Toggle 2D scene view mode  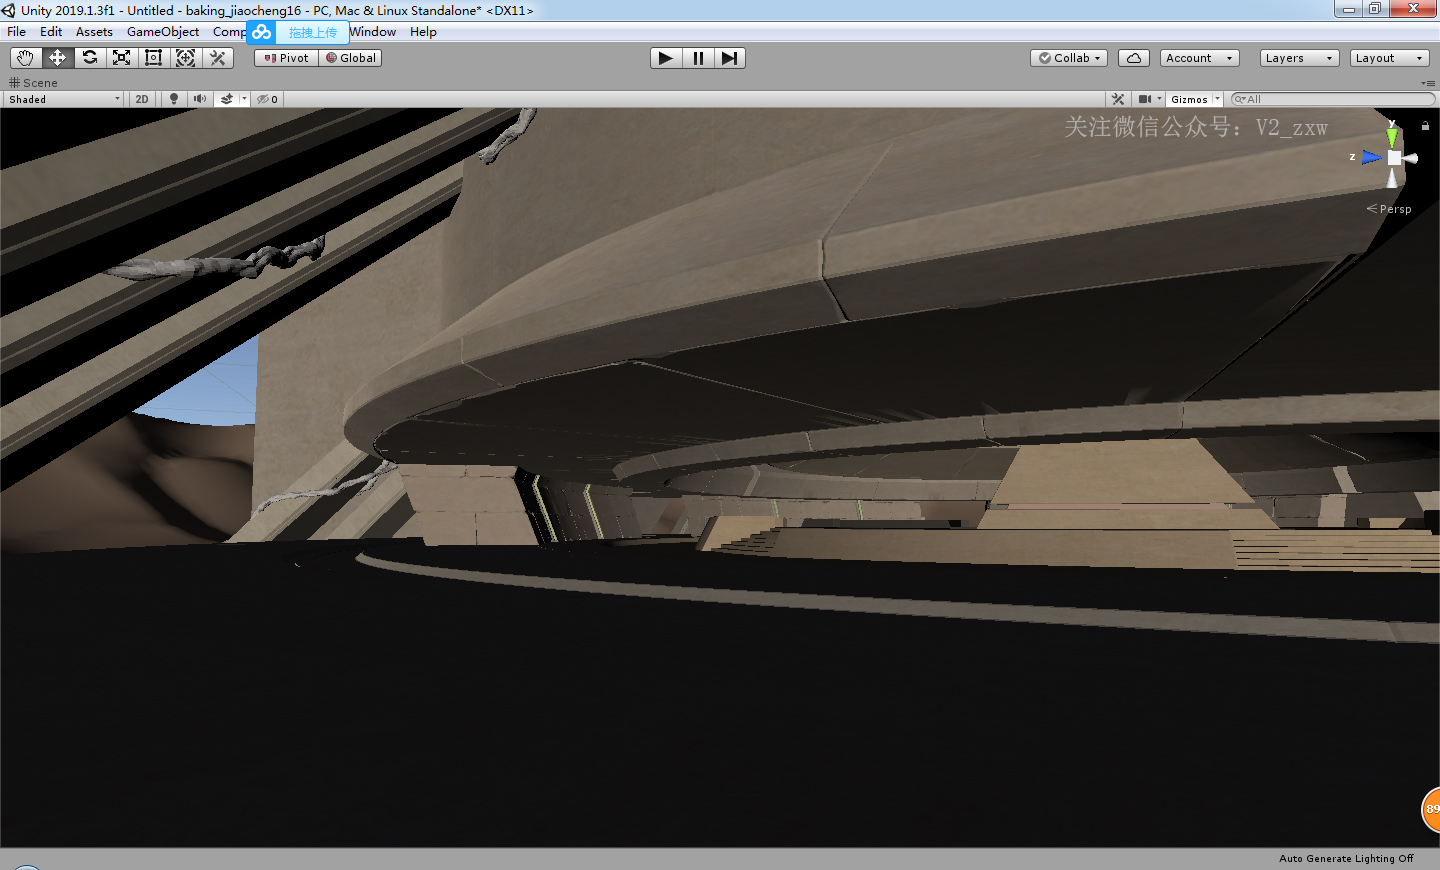coord(142,99)
